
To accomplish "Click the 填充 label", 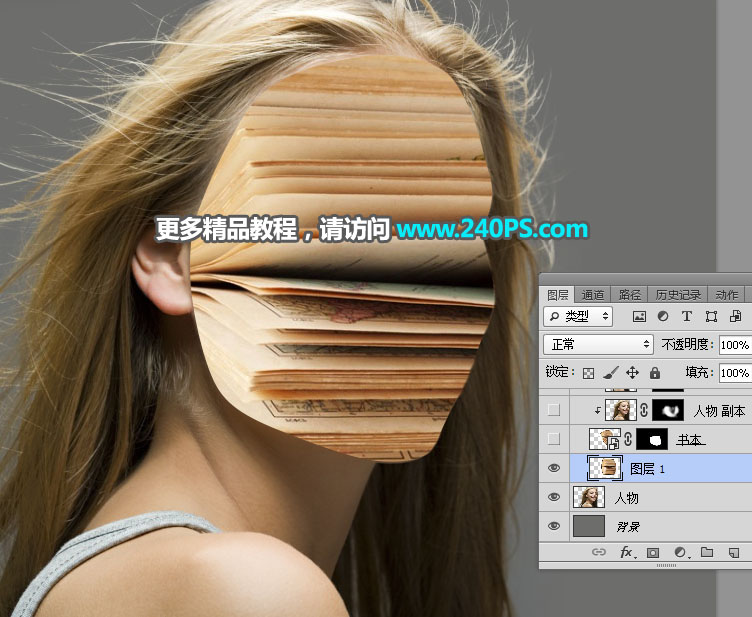I will (x=700, y=372).
